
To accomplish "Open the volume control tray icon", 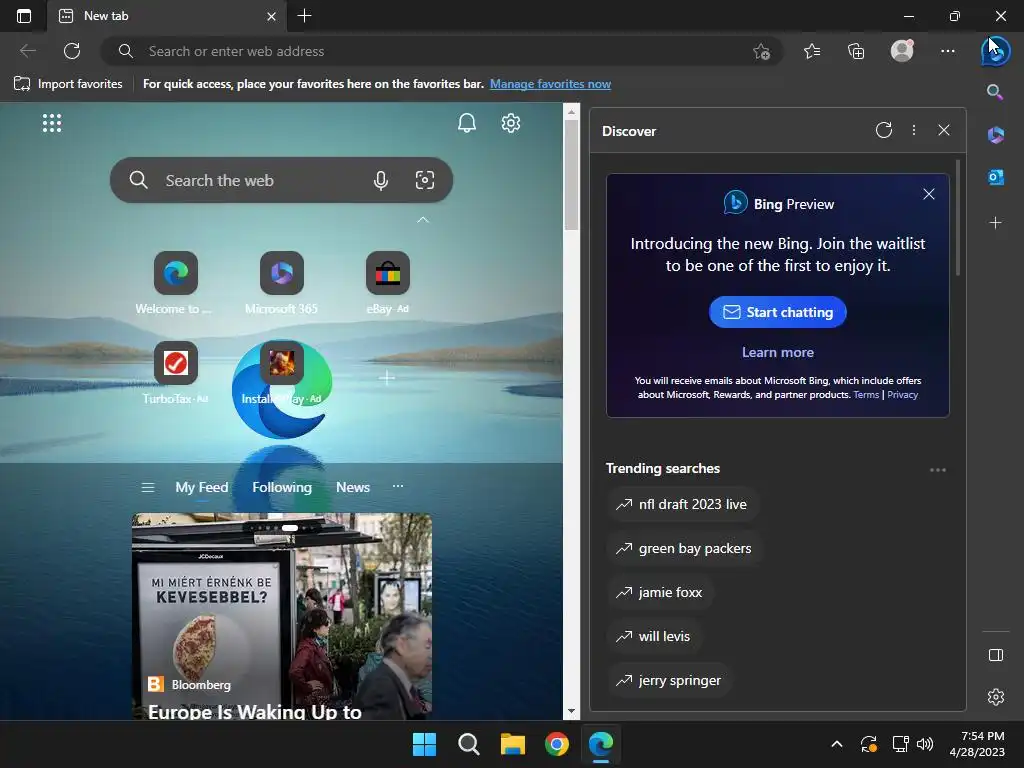I will pos(925,744).
